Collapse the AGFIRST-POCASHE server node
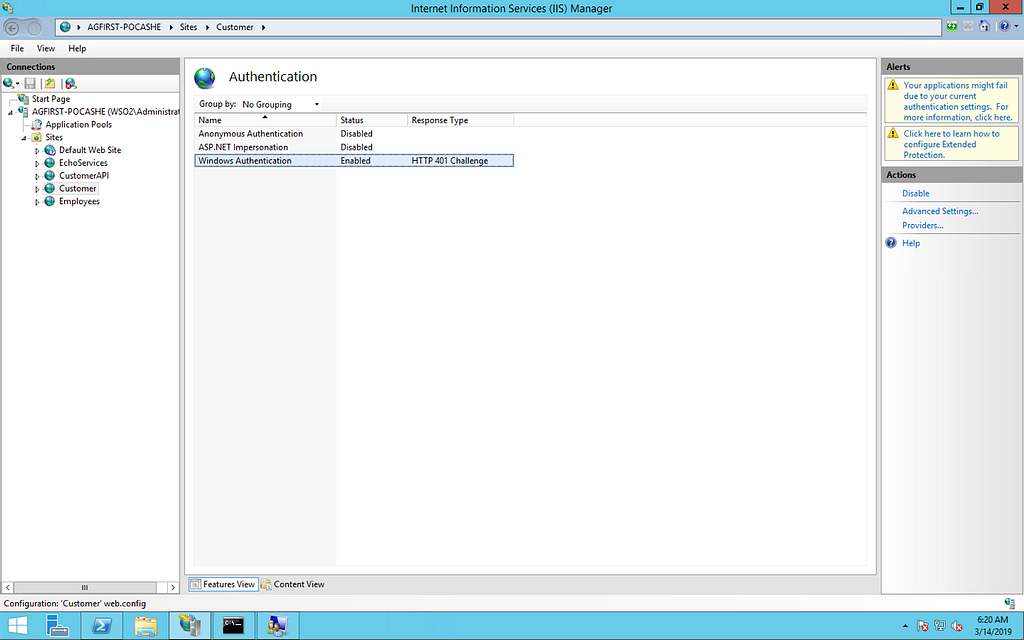1024x640 pixels. (10, 112)
